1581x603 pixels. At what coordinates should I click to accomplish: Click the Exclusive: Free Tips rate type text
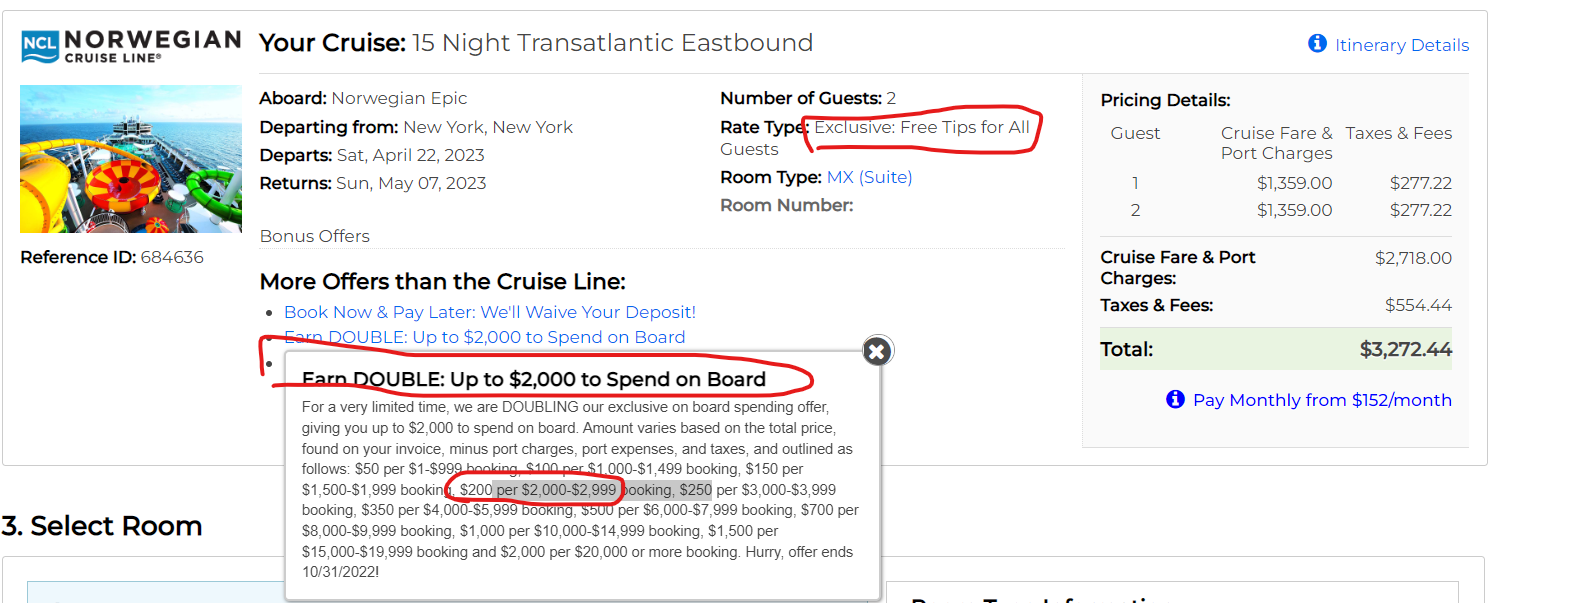[921, 128]
